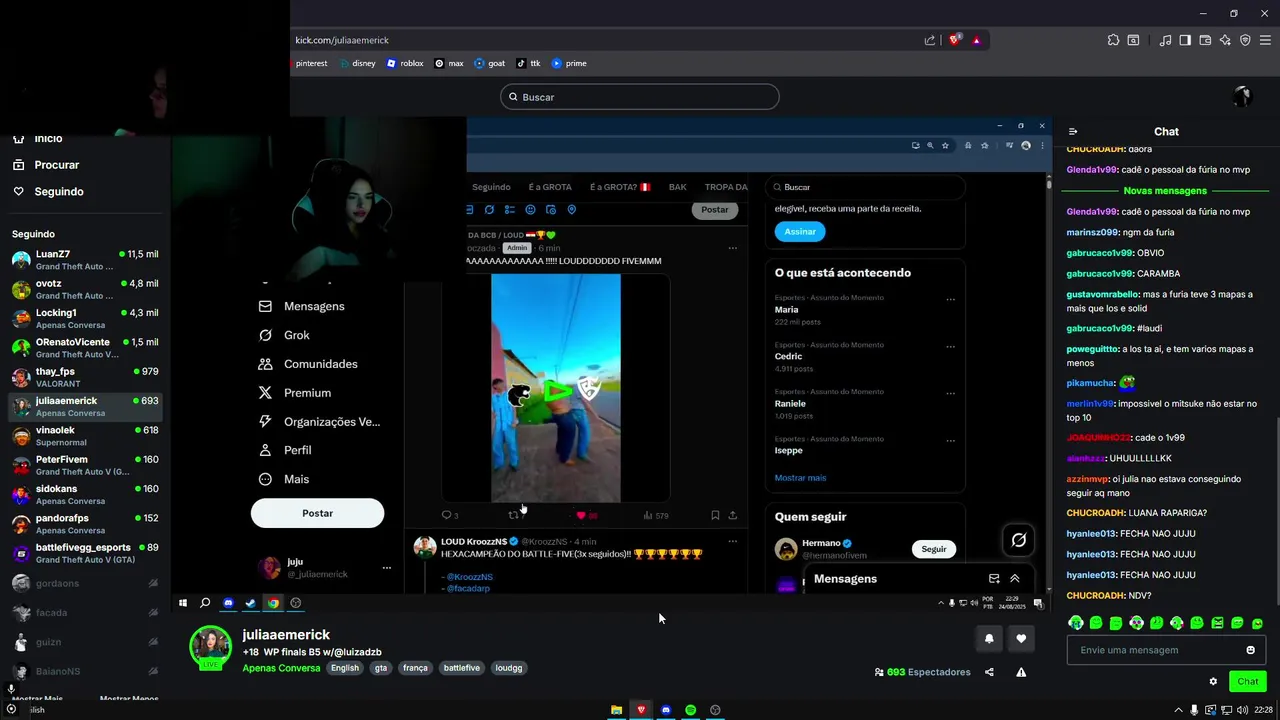This screenshot has height=720, width=1280.
Task: Click the Novas mensagens divider in chat
Action: [1165, 190]
